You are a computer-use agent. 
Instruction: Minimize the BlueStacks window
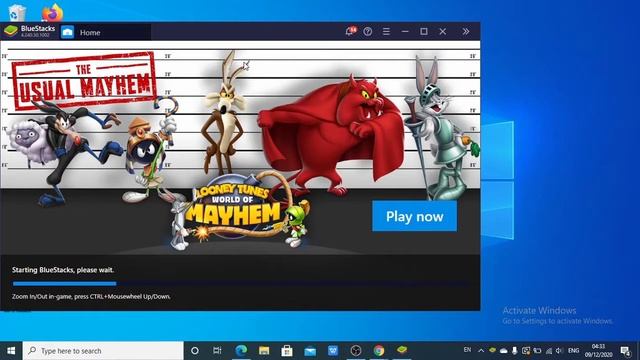click(405, 31)
